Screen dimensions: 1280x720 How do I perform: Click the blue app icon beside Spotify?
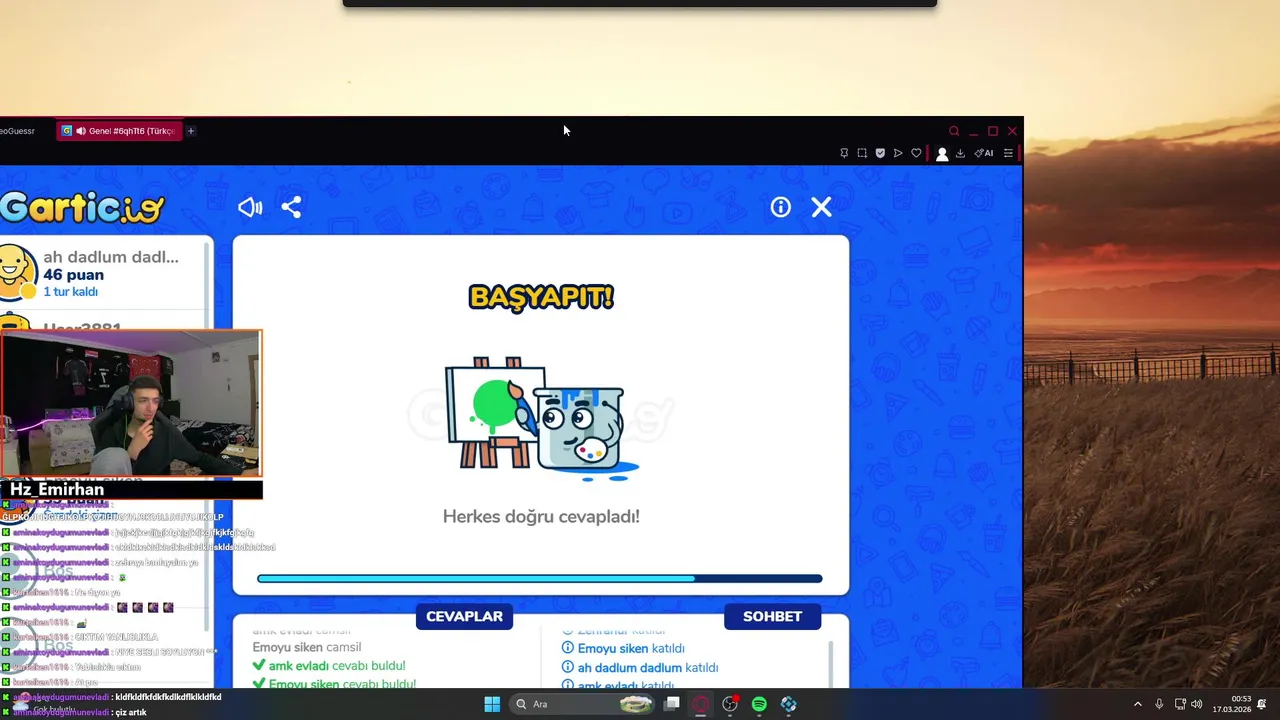pyautogui.click(x=789, y=704)
